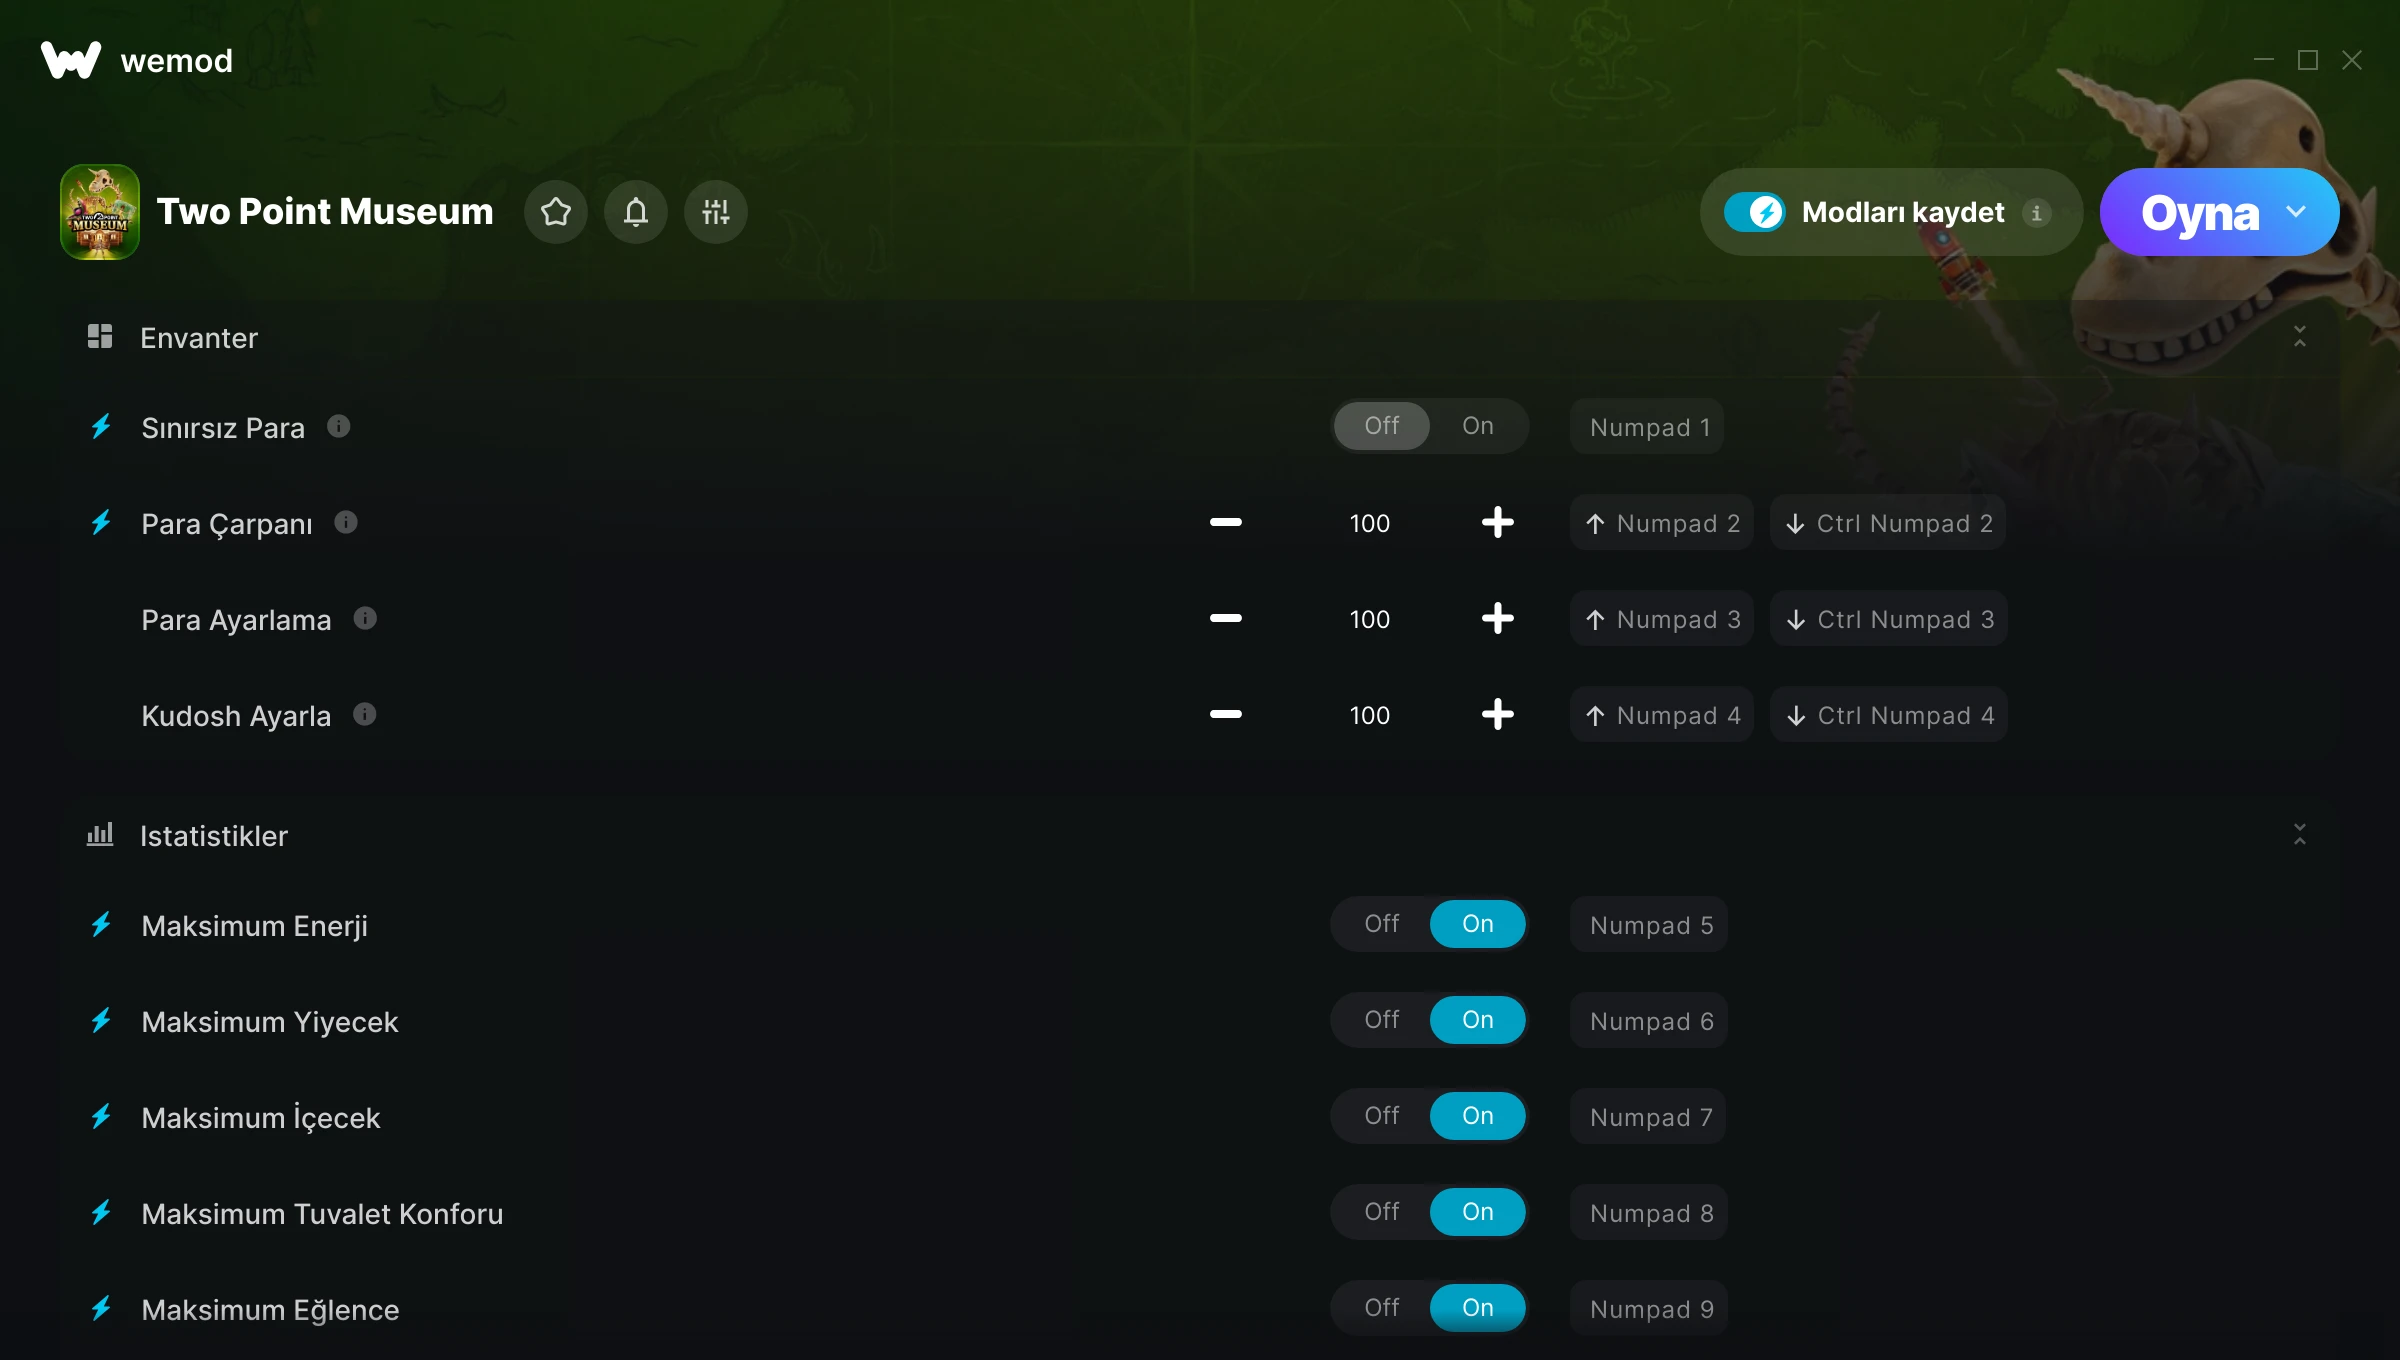The width and height of the screenshot is (2400, 1360).
Task: Open the Oyna button dropdown arrow
Action: pyautogui.click(x=2296, y=212)
